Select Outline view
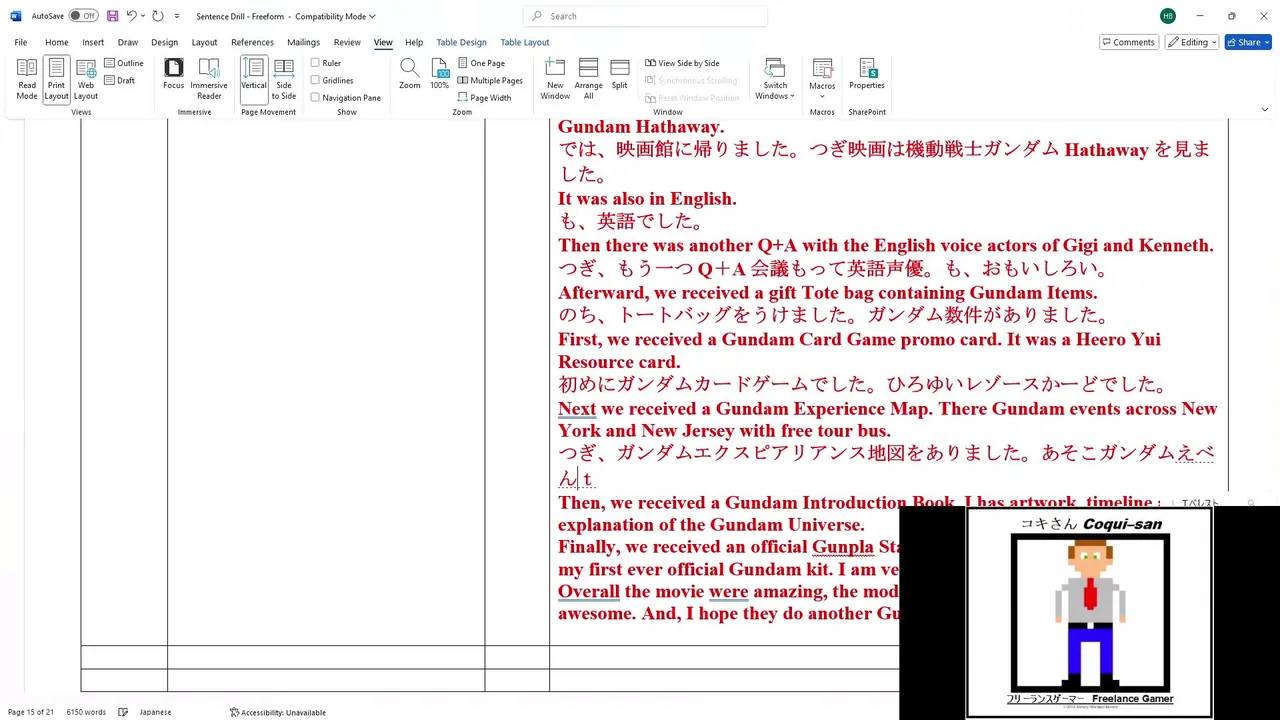1280x720 pixels. 124,63
